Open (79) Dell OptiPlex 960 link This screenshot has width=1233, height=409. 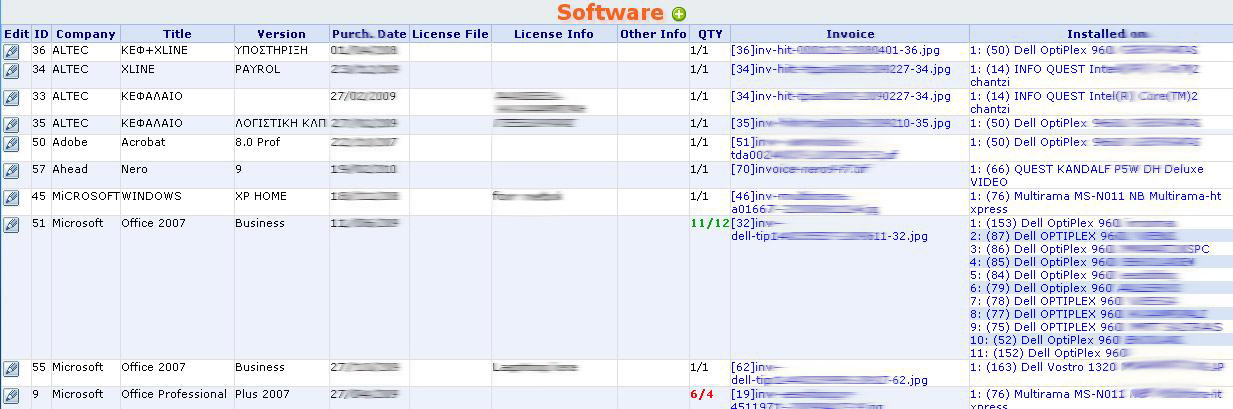[1075, 288]
